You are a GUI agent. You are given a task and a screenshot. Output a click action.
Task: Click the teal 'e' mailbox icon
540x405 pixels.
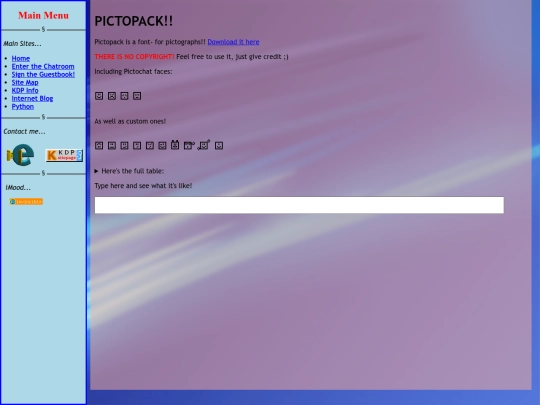tap(20, 155)
